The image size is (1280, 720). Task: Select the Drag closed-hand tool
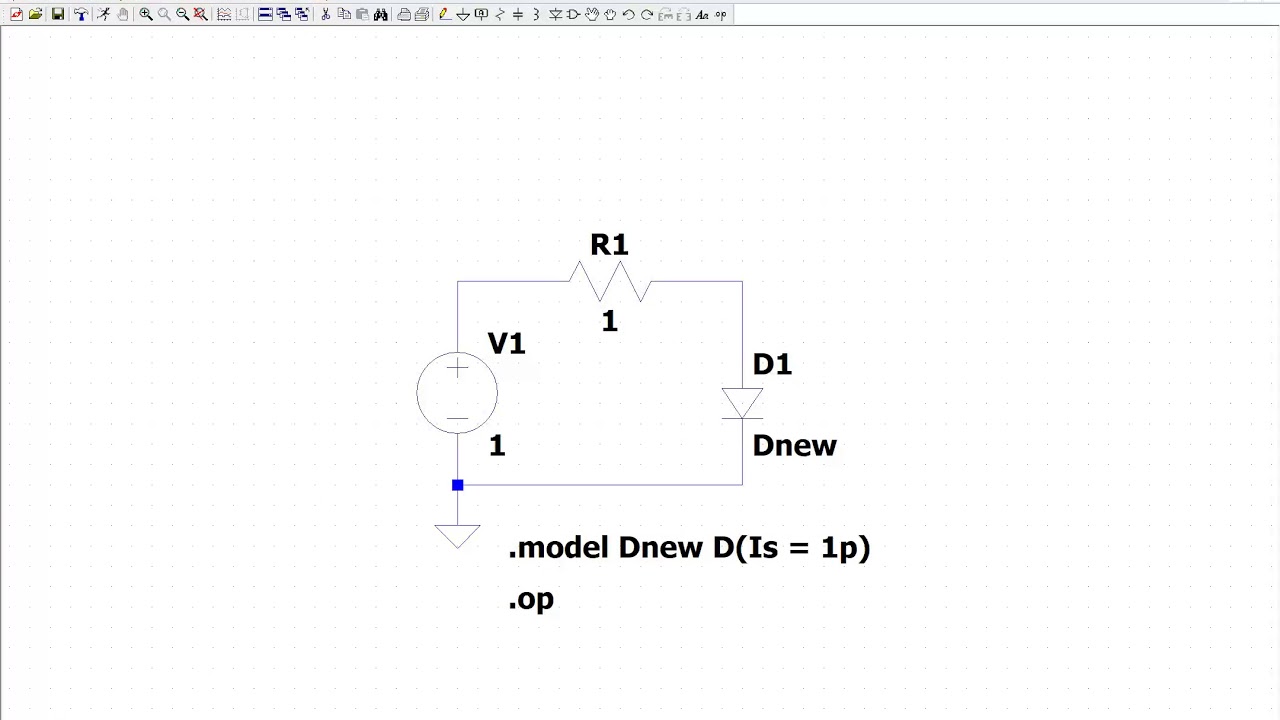(x=609, y=14)
